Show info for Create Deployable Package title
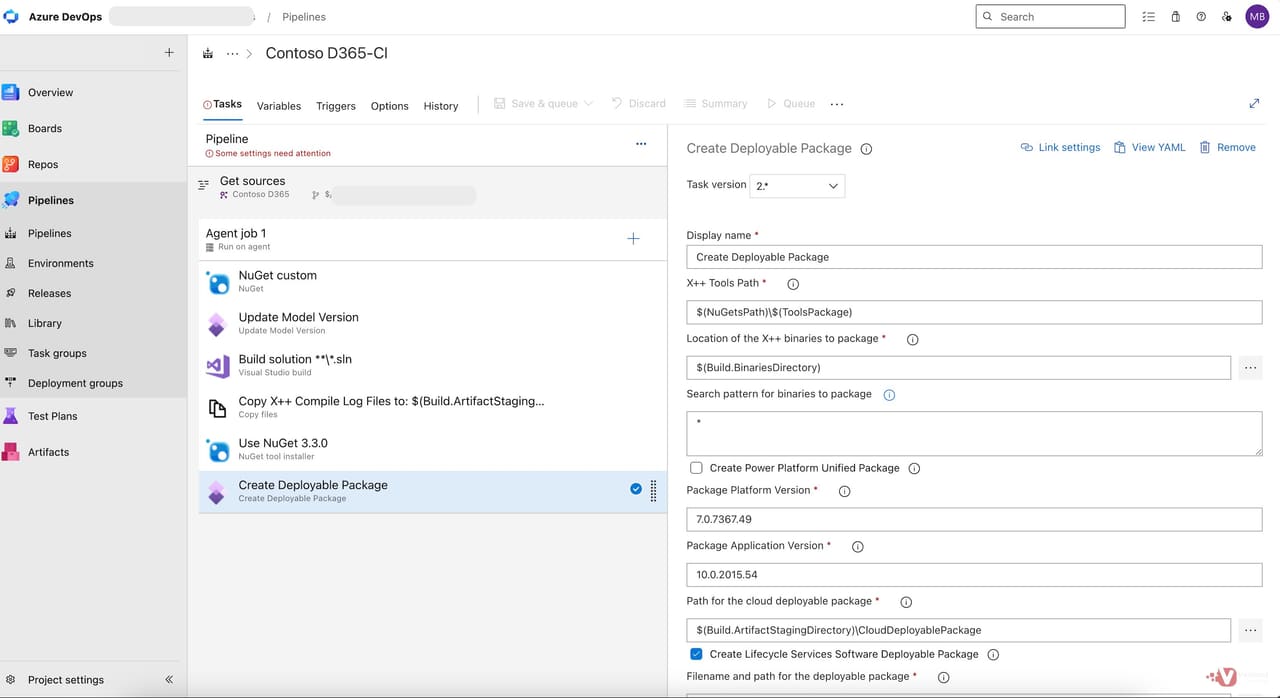This screenshot has width=1280, height=698. tap(866, 149)
